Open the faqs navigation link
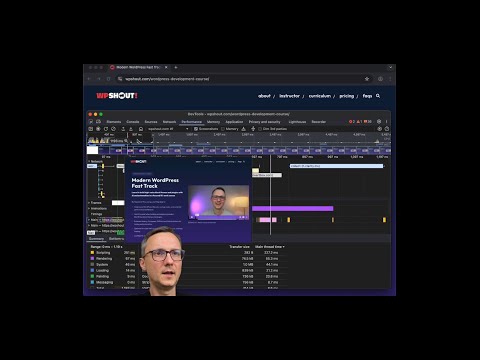 pyautogui.click(x=367, y=96)
